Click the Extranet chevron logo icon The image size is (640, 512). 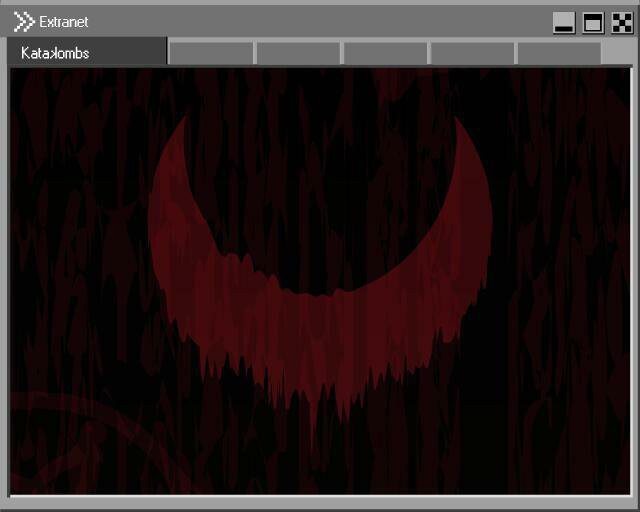[24, 22]
